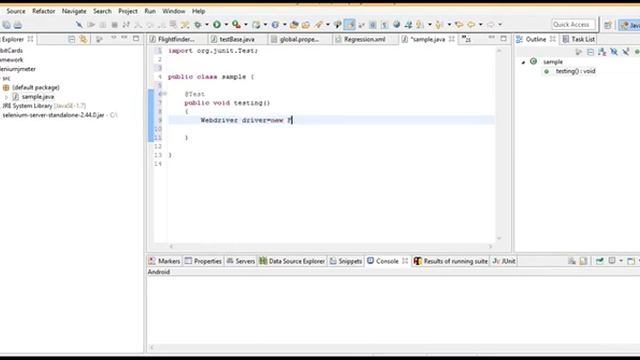Click the Save All toolbar icon
The image size is (640, 360).
click(6, 24)
